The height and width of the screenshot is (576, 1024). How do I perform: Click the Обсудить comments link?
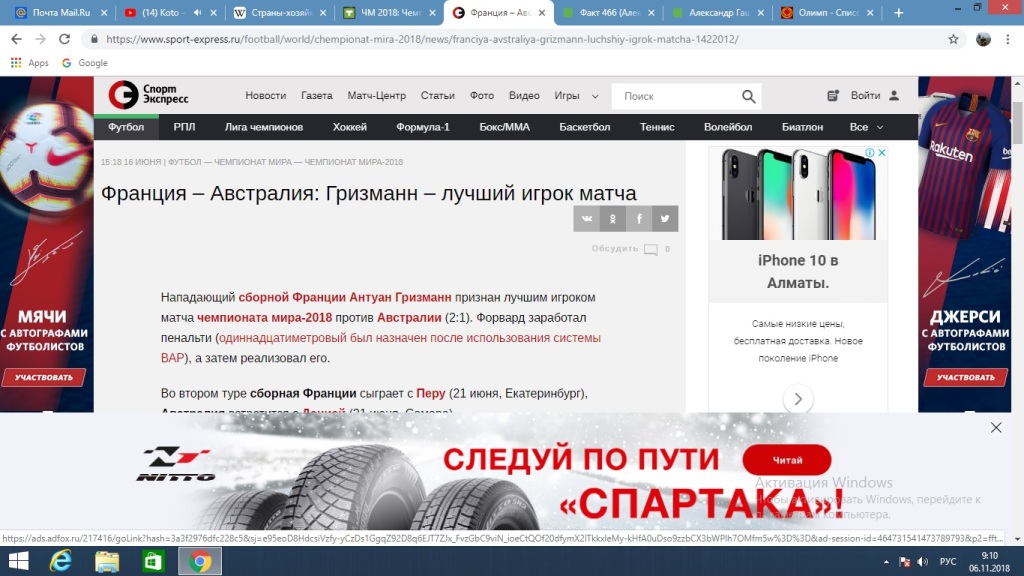click(x=631, y=249)
